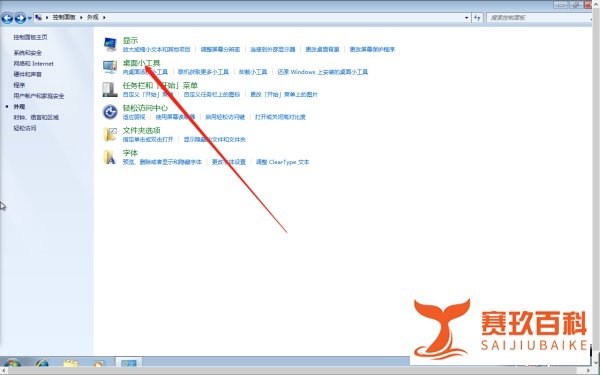Viewport: 600px width, 375px height.
Task: Go to 用户帐户和家庭安全 in the sidebar
Action: pyautogui.click(x=39, y=96)
